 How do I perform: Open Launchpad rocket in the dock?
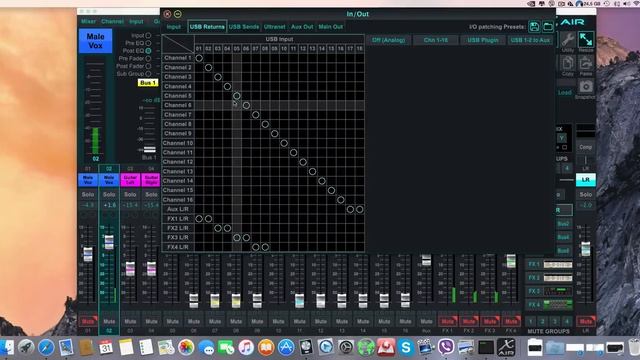26,347
